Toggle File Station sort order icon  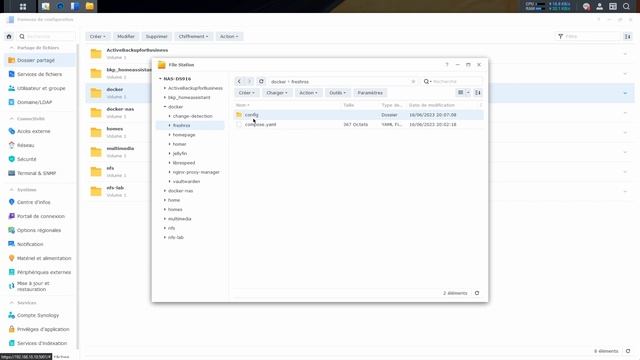coord(478,93)
